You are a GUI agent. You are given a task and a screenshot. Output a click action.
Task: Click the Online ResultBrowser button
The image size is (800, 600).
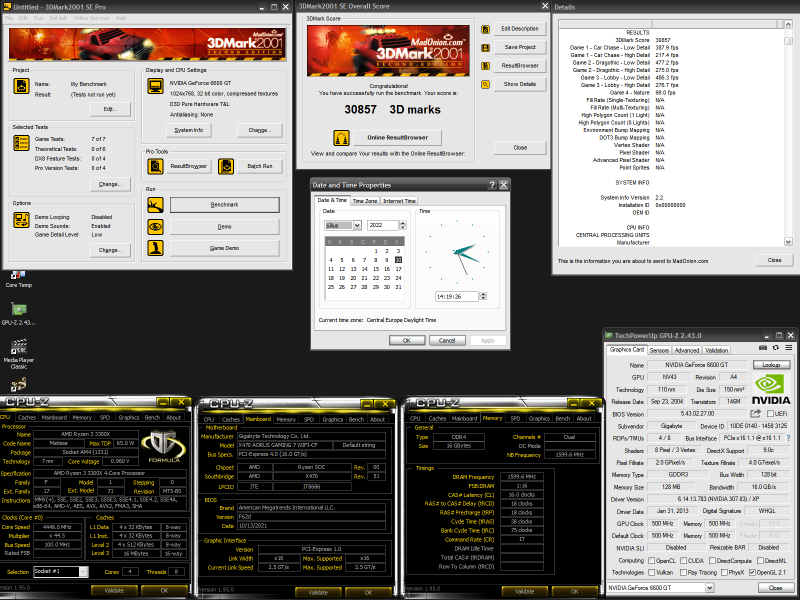[397, 137]
